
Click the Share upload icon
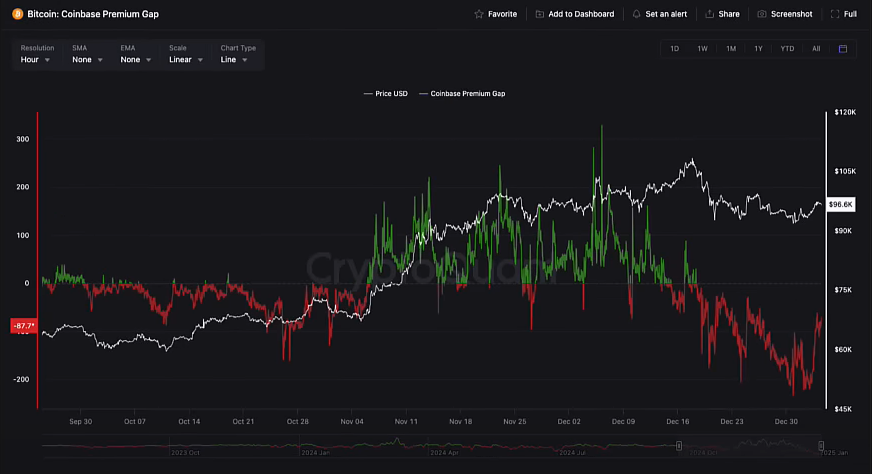710,14
